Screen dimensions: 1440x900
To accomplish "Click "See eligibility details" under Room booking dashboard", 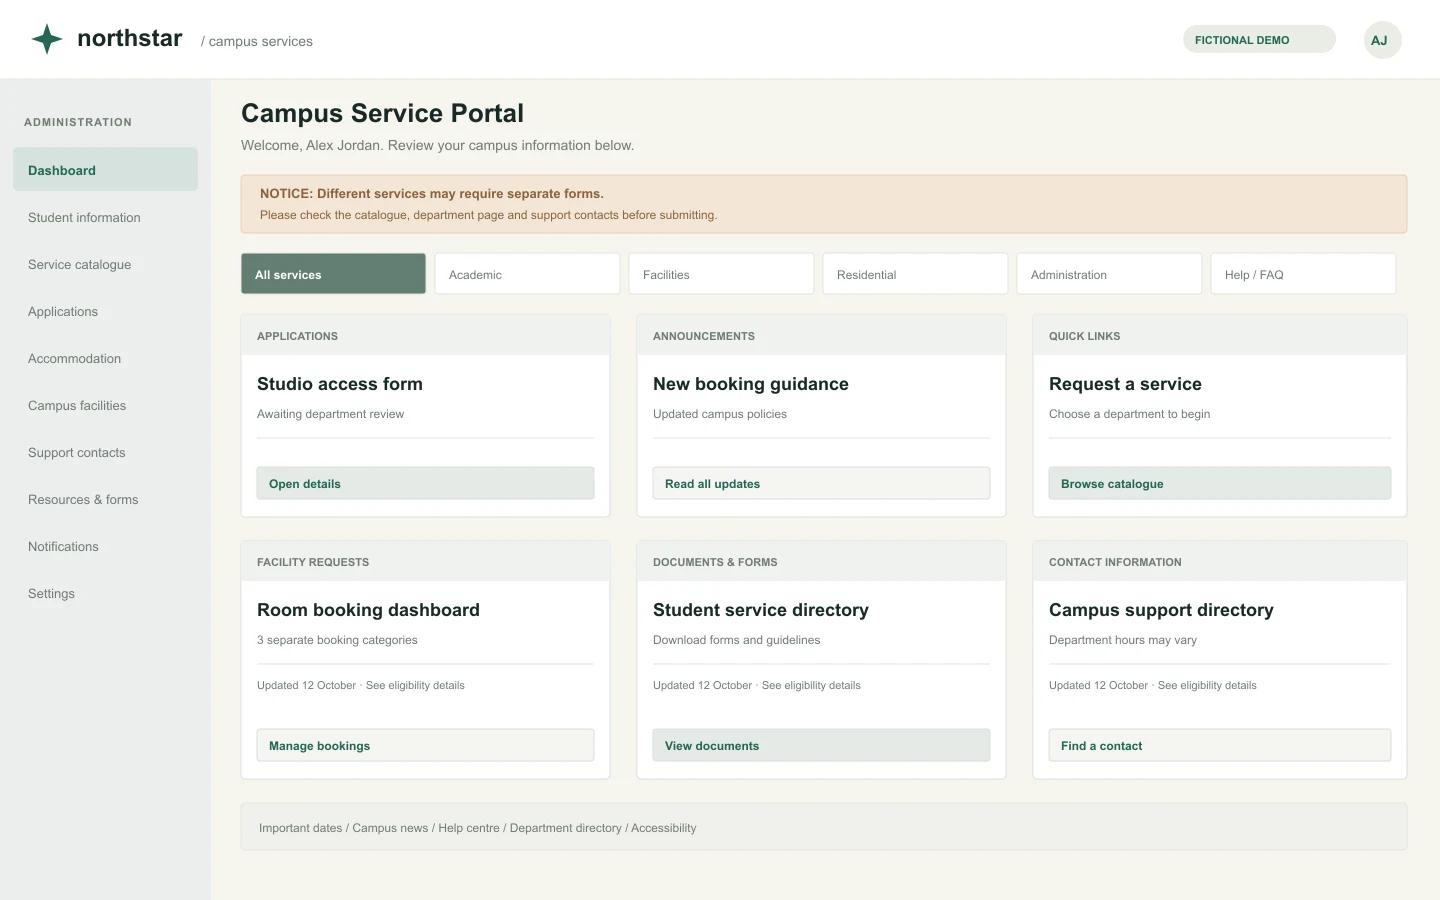I will click(x=415, y=685).
